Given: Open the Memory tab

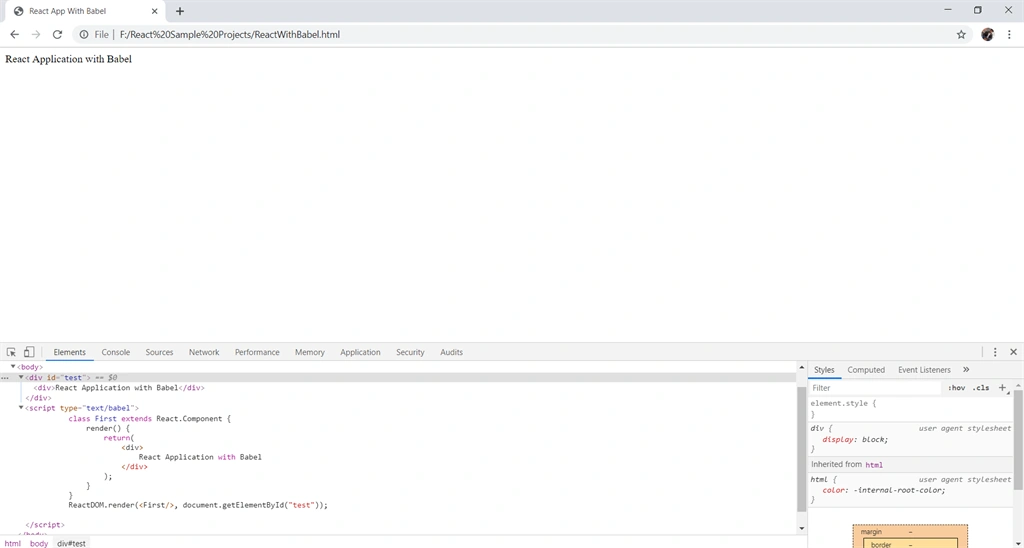Looking at the screenshot, I should (x=310, y=352).
